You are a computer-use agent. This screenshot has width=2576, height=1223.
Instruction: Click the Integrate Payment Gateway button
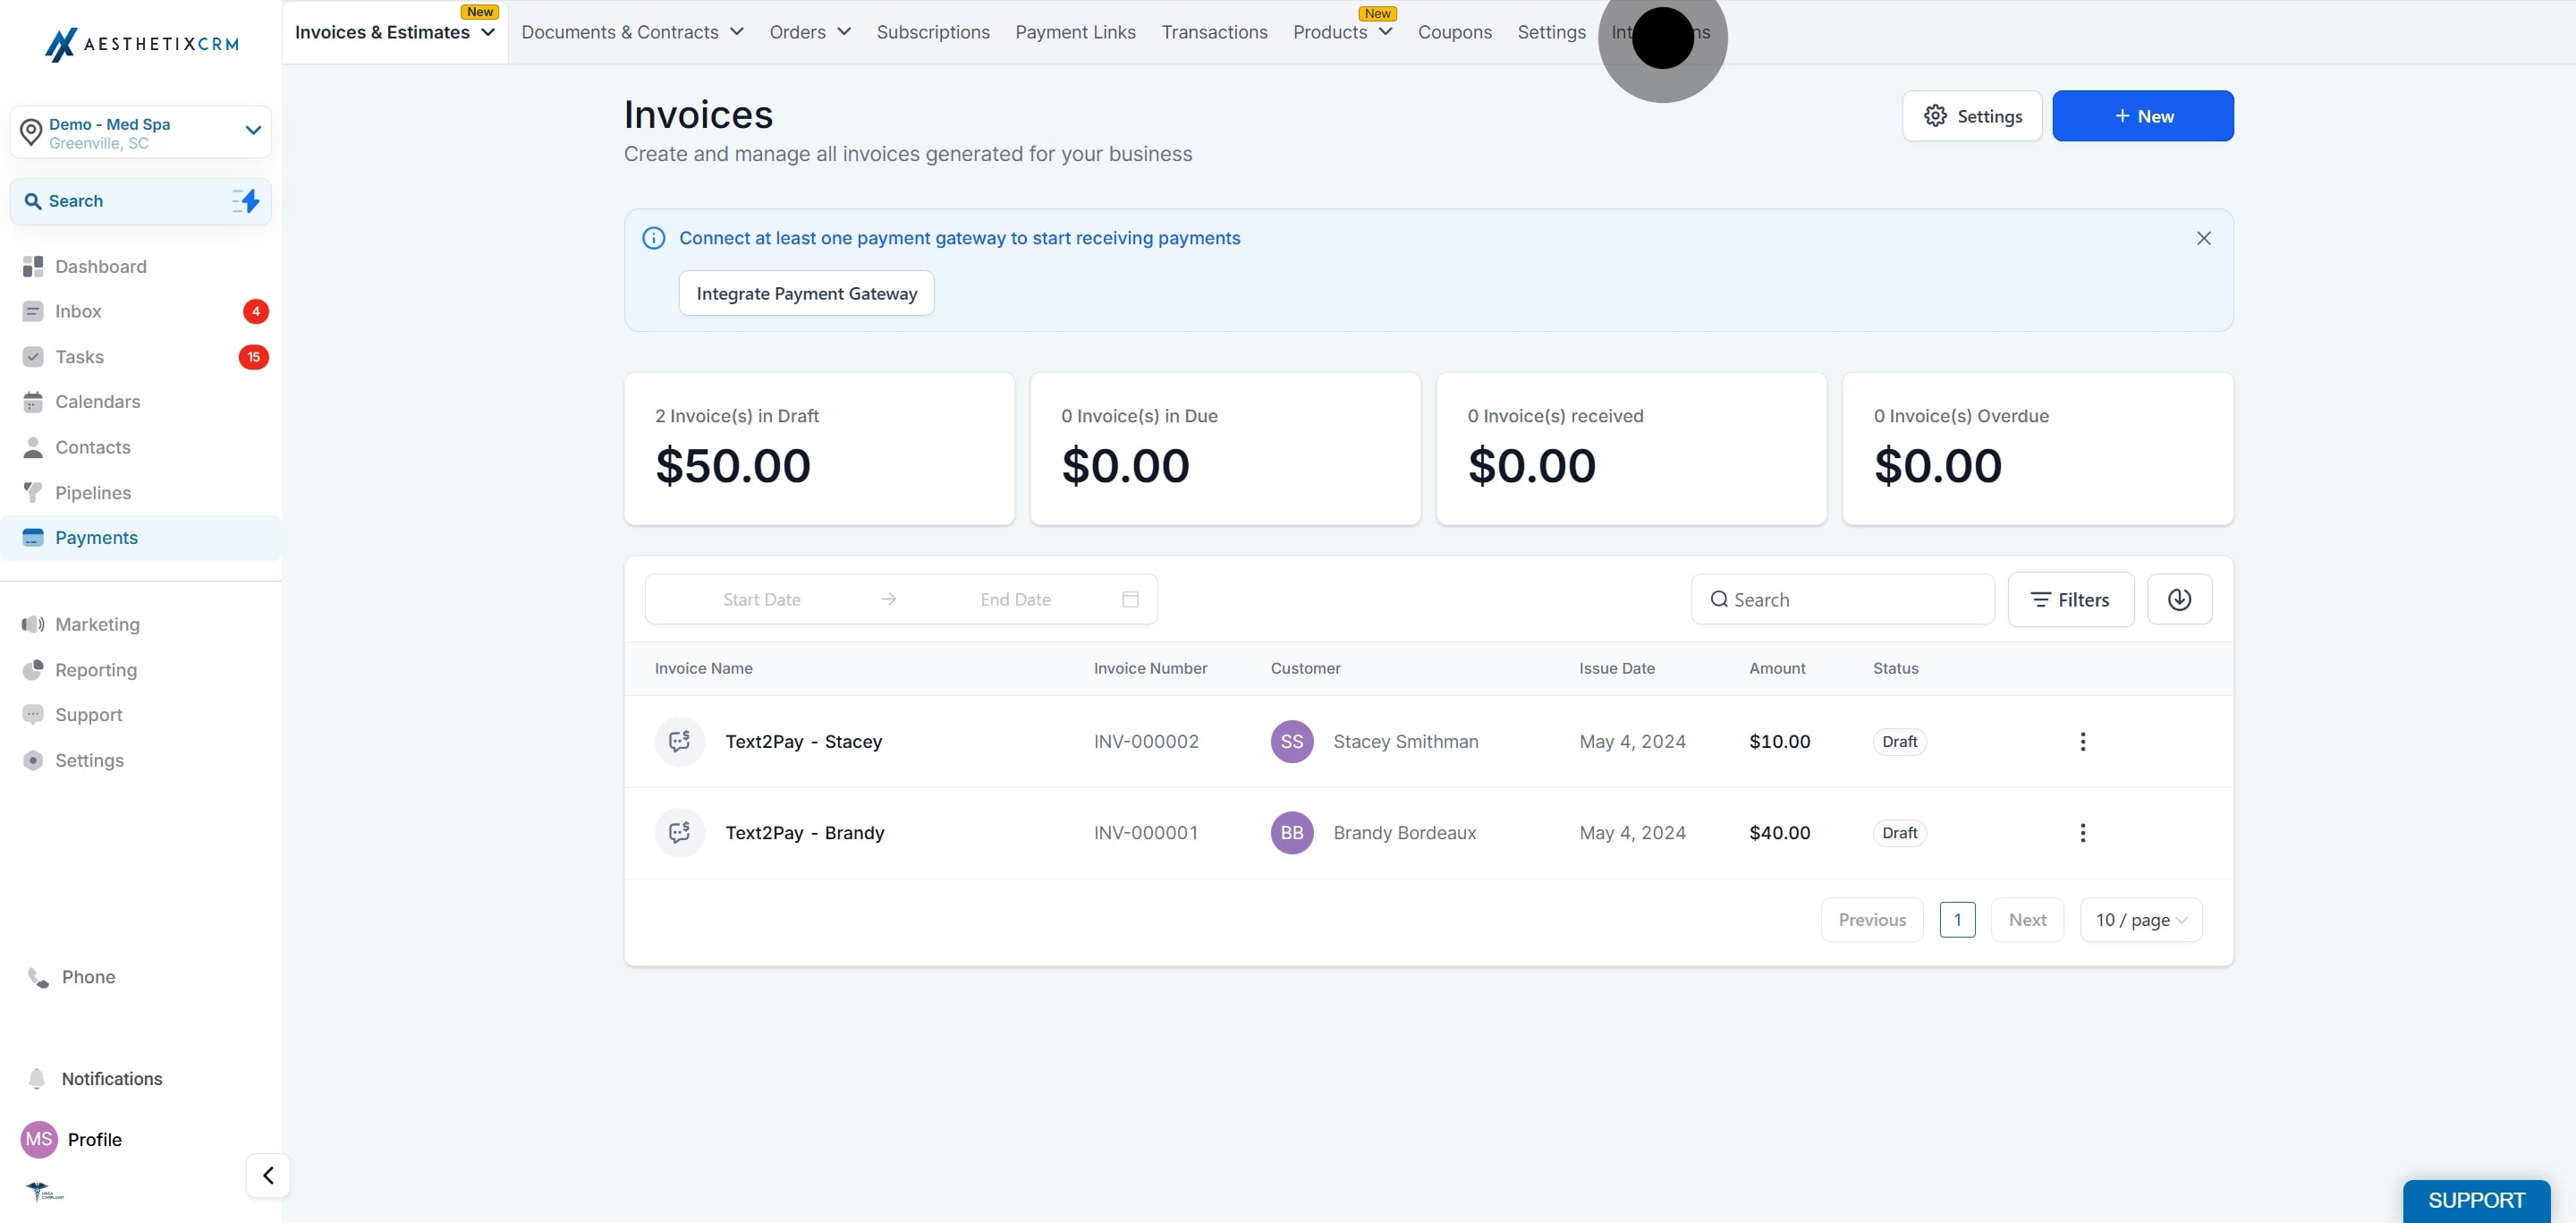coord(806,293)
